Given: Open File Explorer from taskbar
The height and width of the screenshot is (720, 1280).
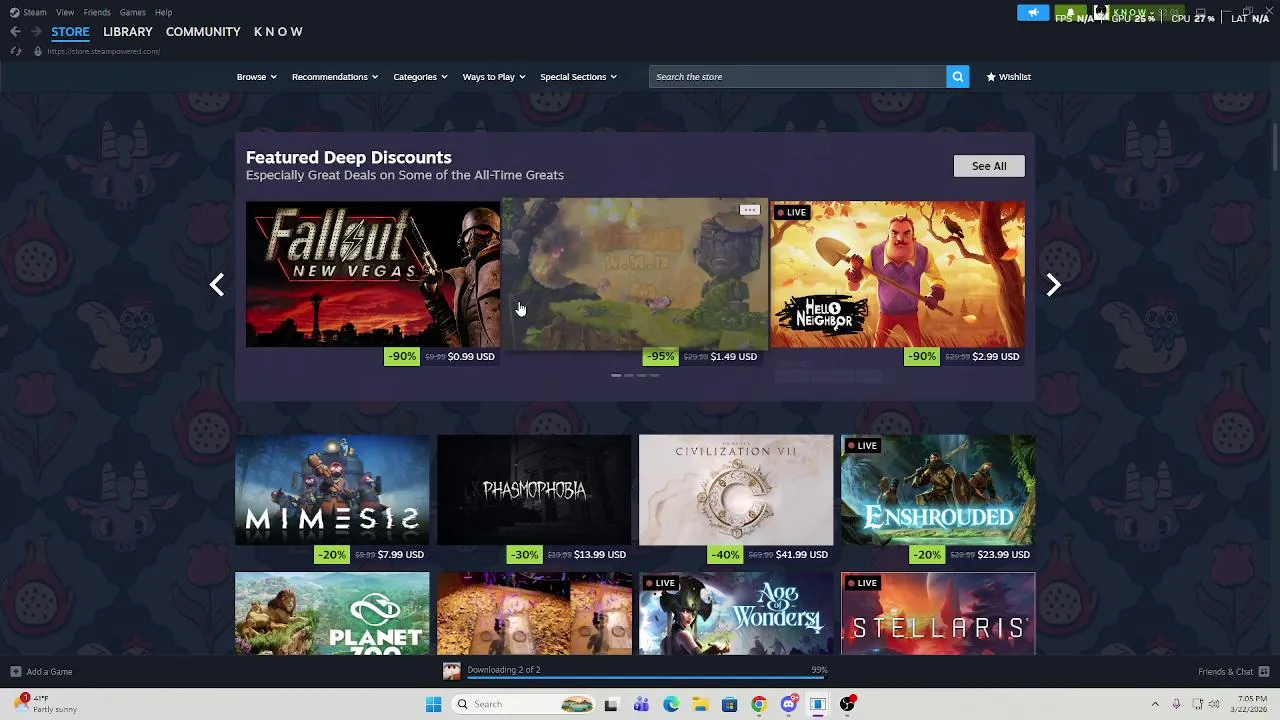Looking at the screenshot, I should click(700, 704).
